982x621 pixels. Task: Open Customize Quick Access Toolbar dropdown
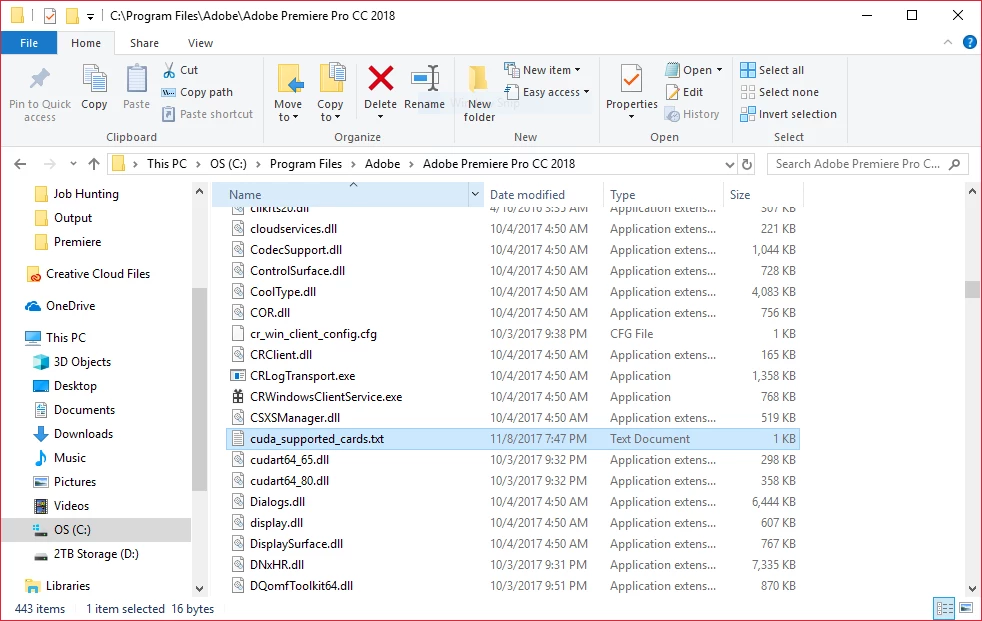[90, 17]
